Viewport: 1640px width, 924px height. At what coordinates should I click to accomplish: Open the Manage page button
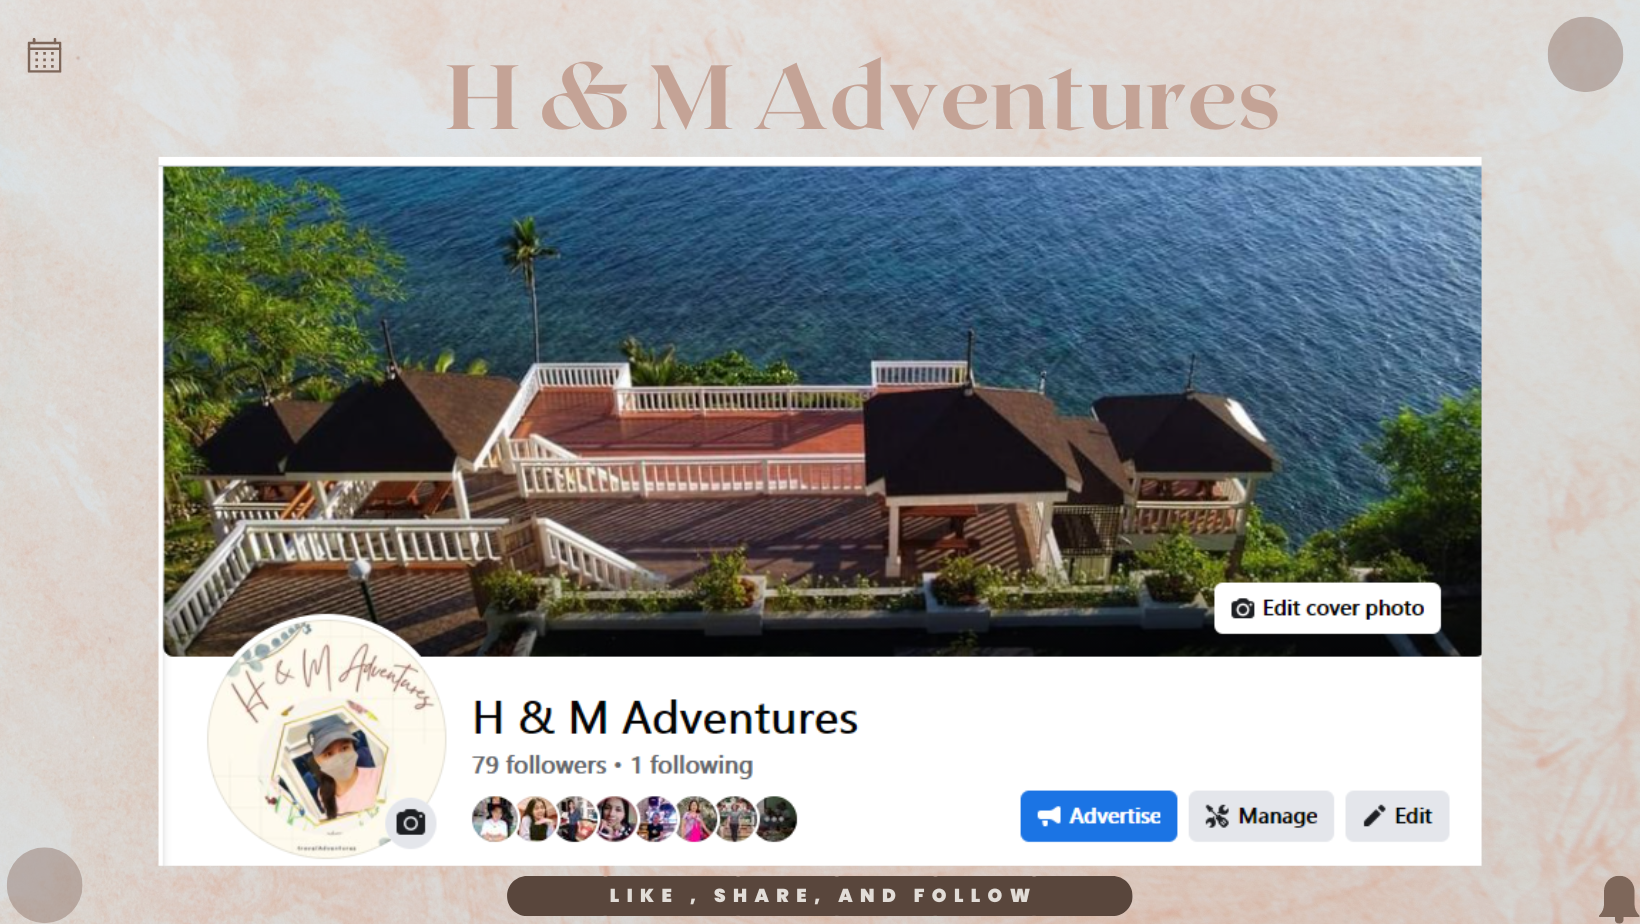[x=1261, y=816]
